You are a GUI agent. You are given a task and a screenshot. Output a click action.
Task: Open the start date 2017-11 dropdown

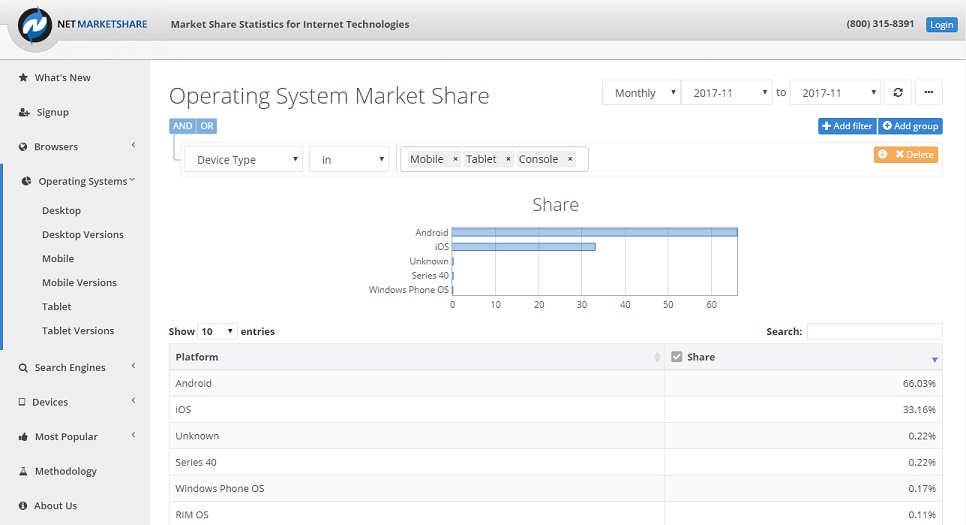tap(727, 92)
